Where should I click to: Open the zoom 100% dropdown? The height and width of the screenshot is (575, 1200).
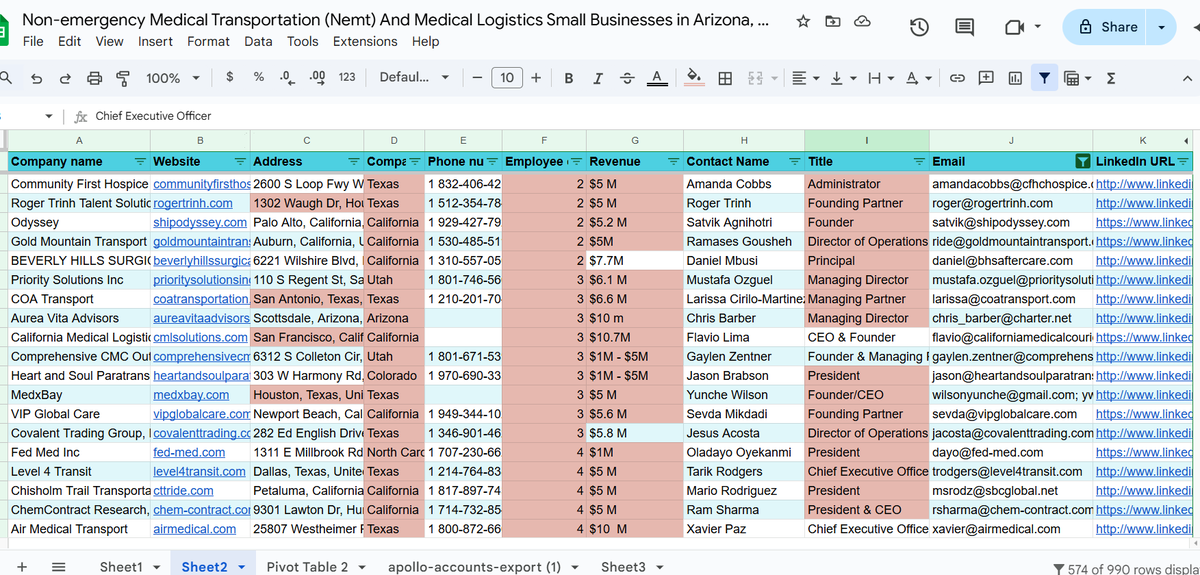(172, 78)
